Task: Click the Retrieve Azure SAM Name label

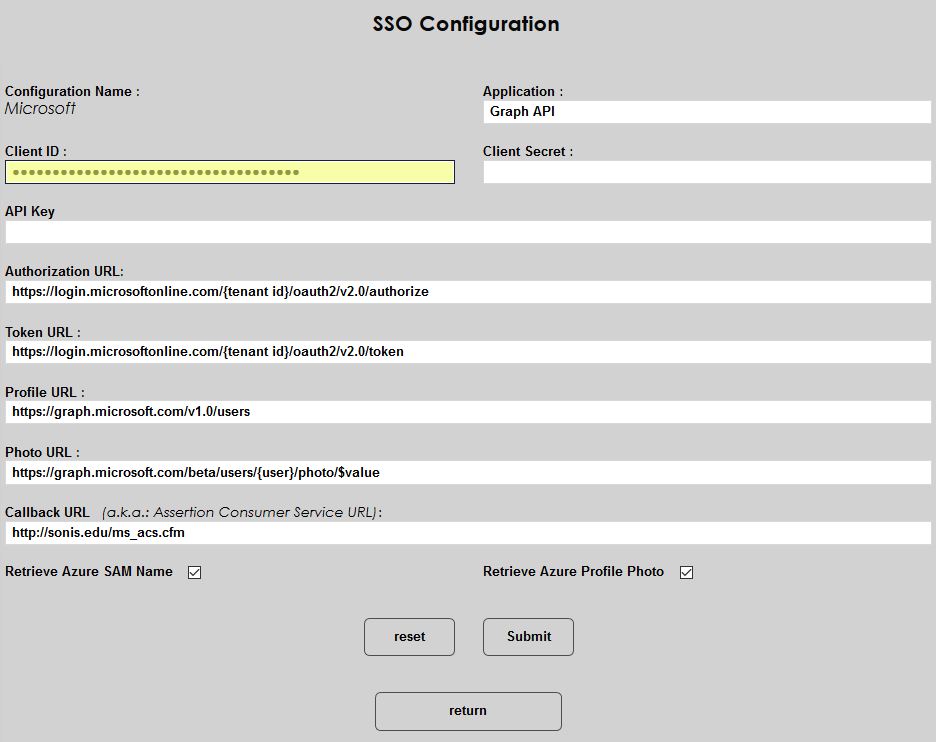Action: tap(89, 572)
